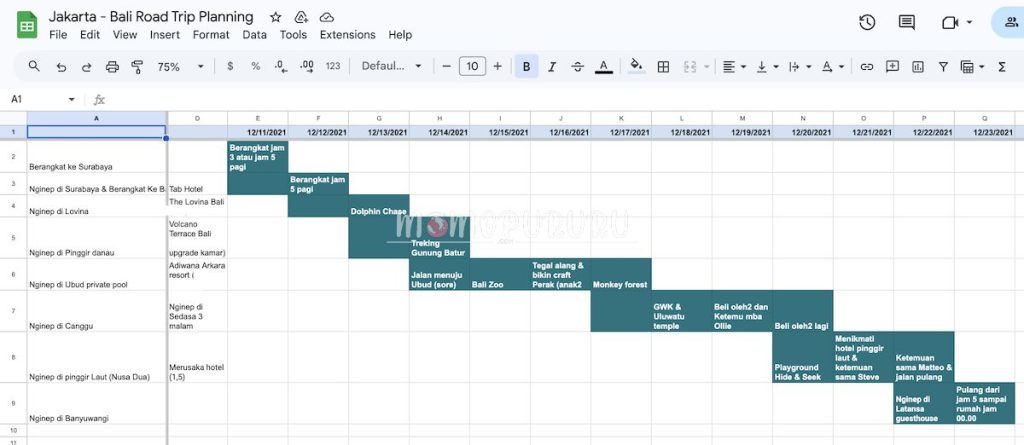
Task: Open fill color picker
Action: point(636,67)
